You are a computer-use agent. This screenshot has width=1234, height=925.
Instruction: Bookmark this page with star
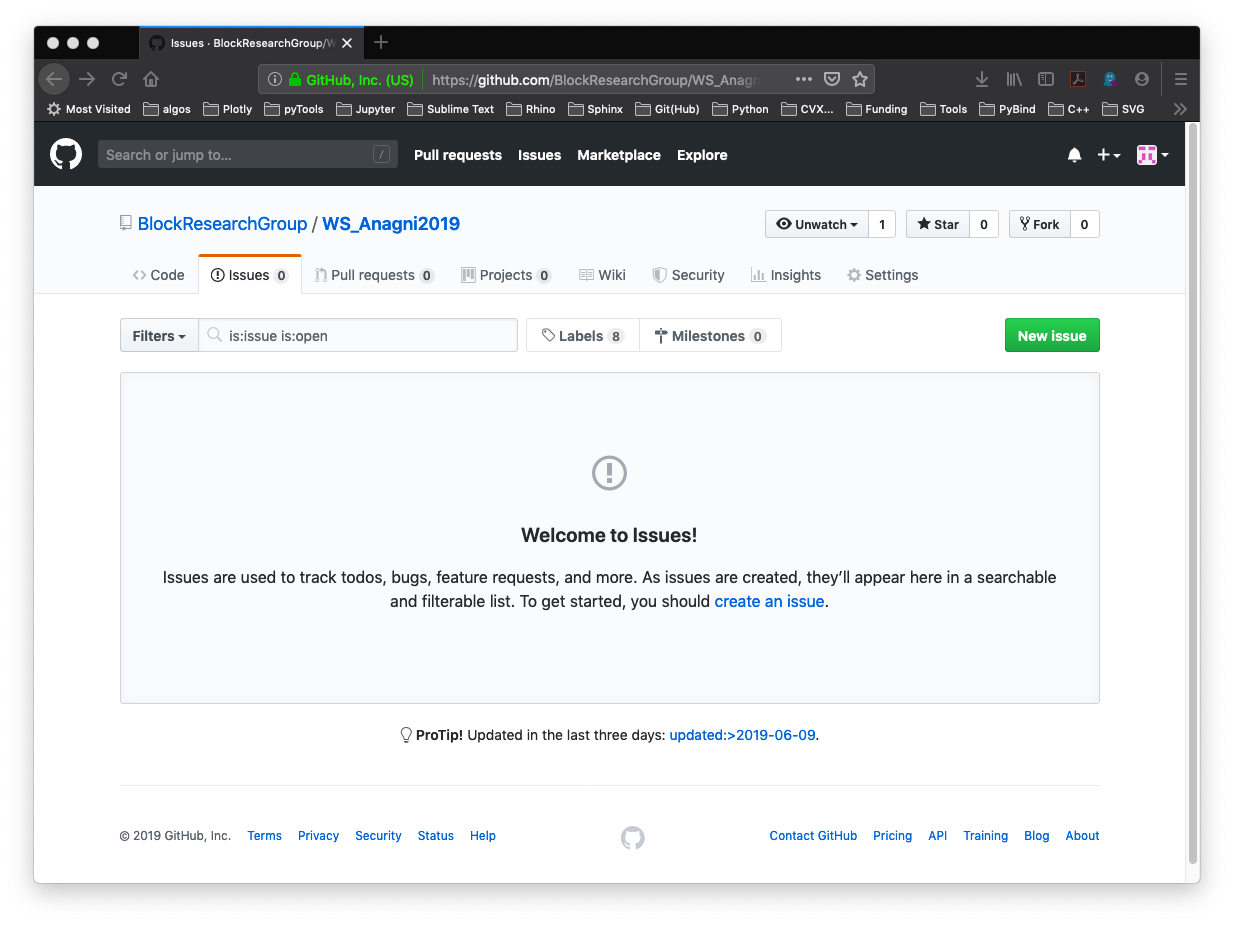(x=860, y=79)
